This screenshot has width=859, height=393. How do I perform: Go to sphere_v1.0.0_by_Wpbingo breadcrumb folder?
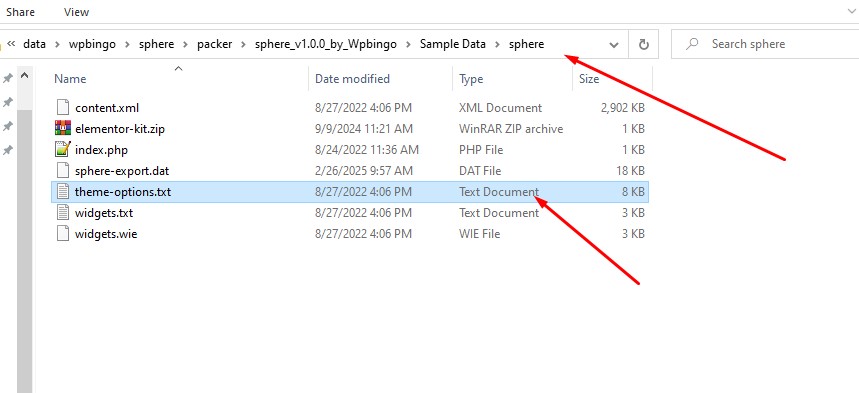tap(326, 44)
